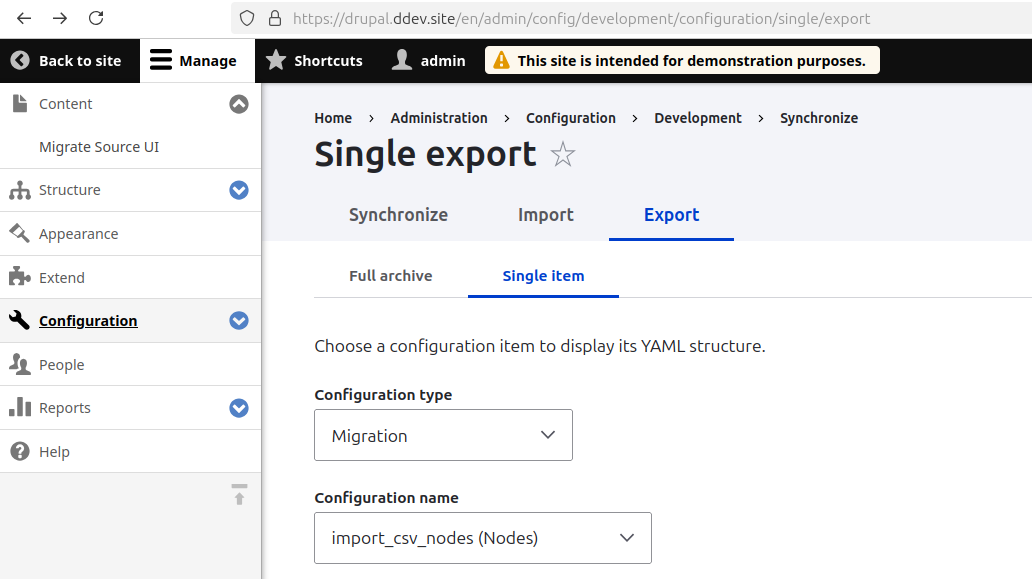Click the Back to site button
This screenshot has height=579, width=1032.
65,60
